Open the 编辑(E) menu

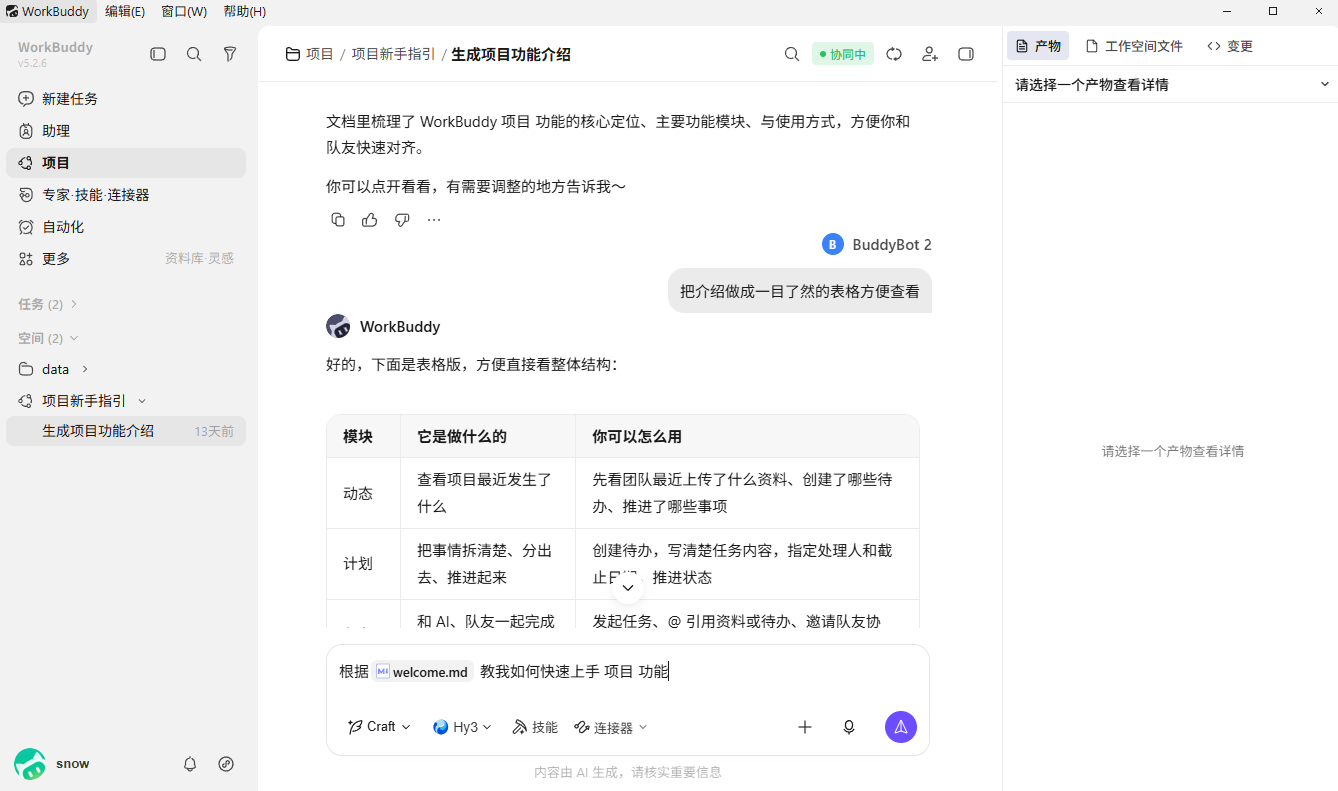click(125, 11)
